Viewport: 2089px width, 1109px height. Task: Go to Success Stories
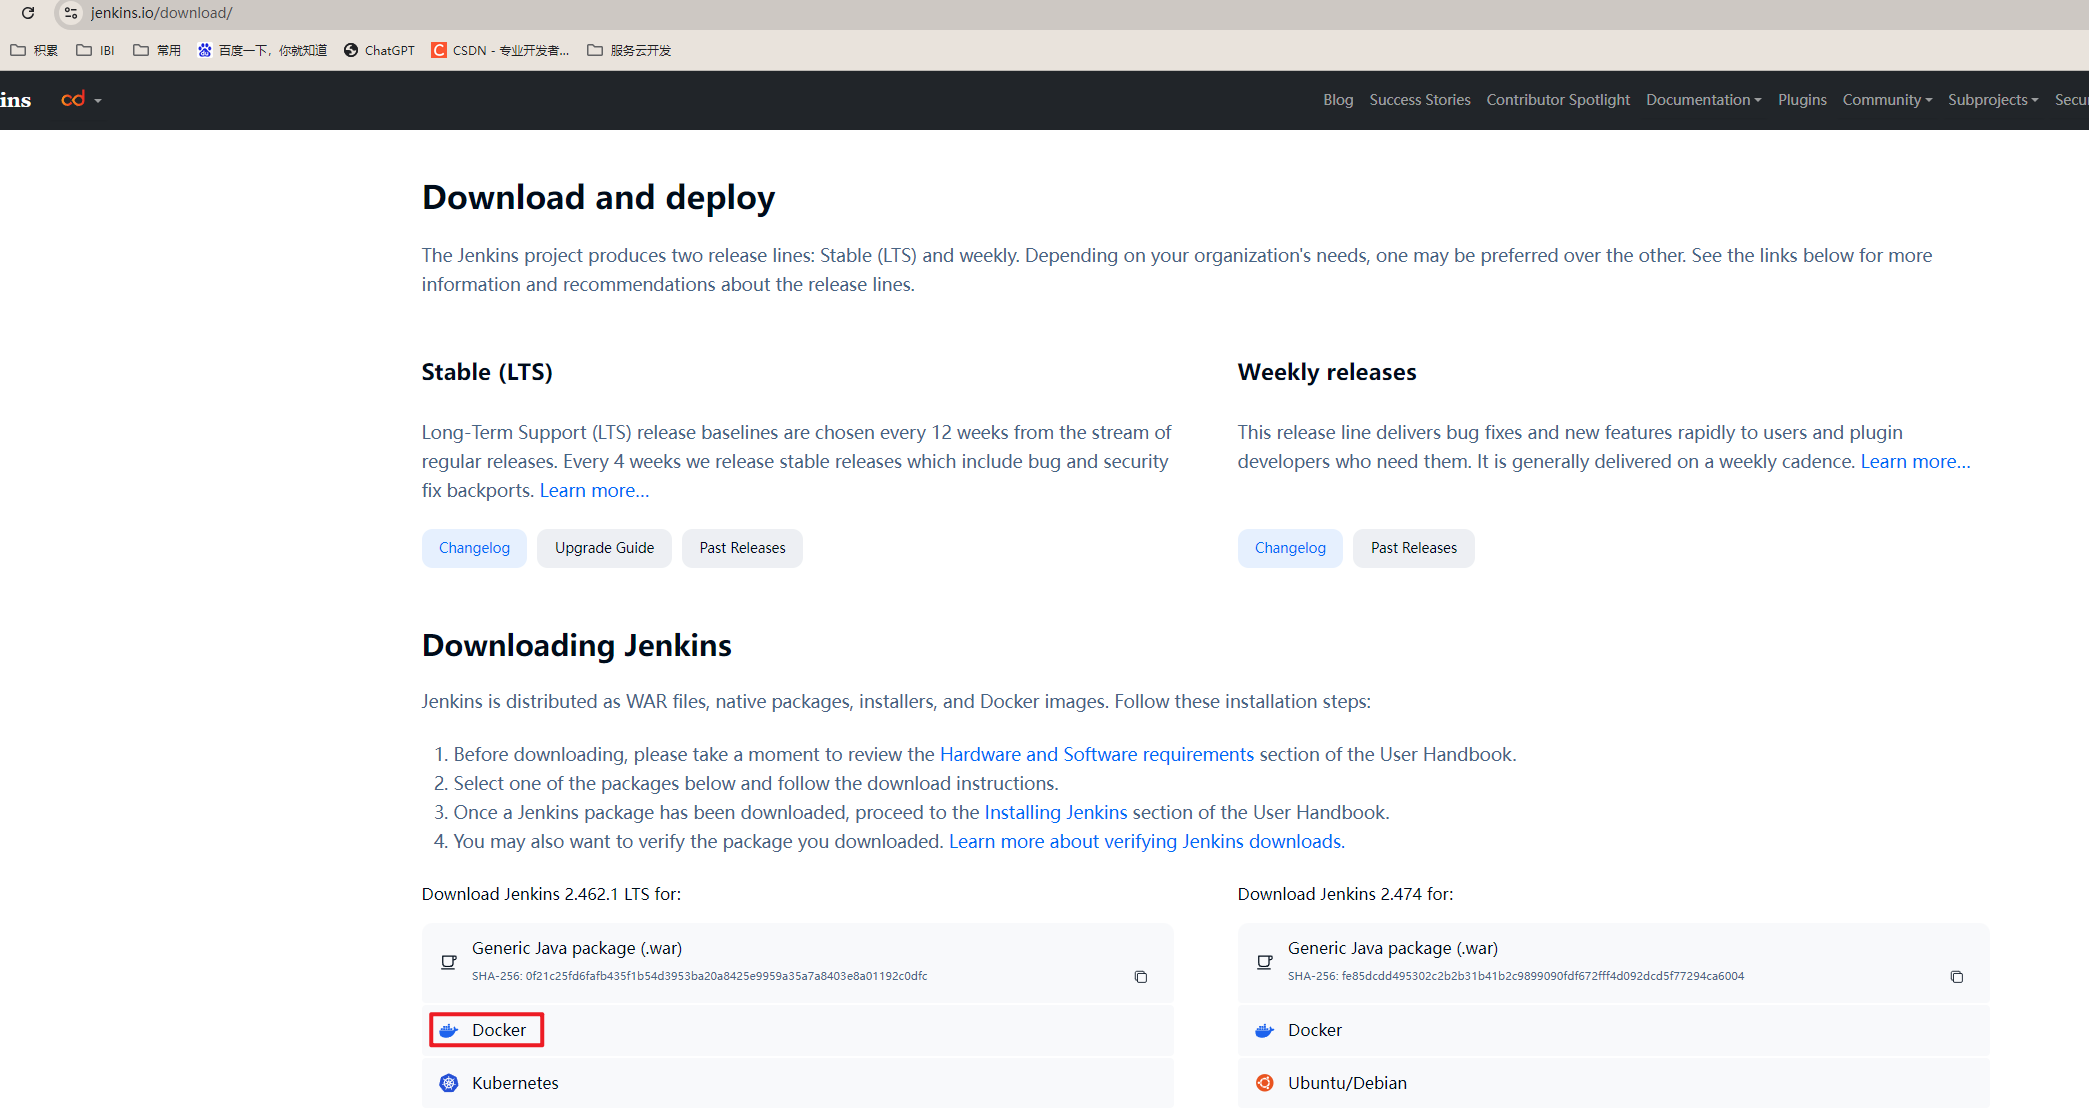click(1420, 100)
